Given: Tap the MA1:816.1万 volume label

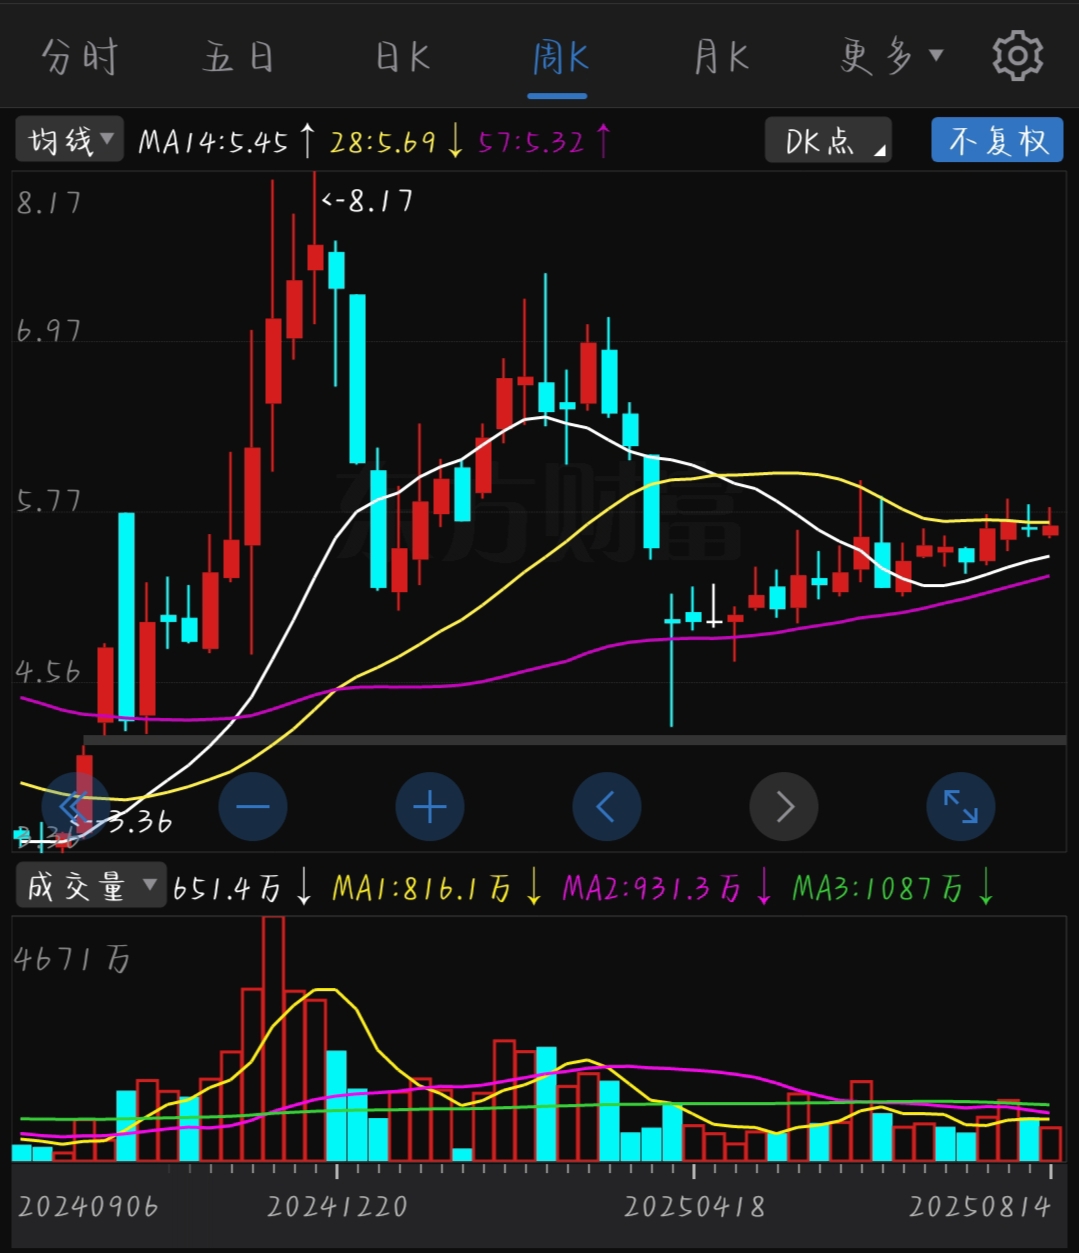Looking at the screenshot, I should click(x=422, y=888).
